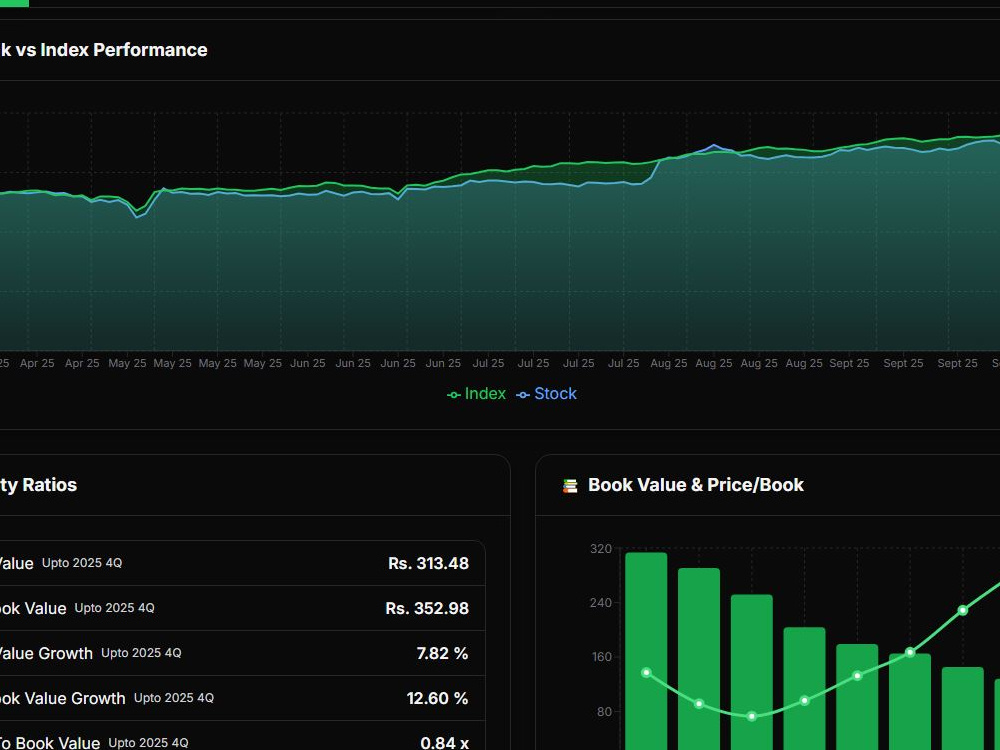
Task: Click the 160 y-axis label
Action: pyautogui.click(x=601, y=657)
